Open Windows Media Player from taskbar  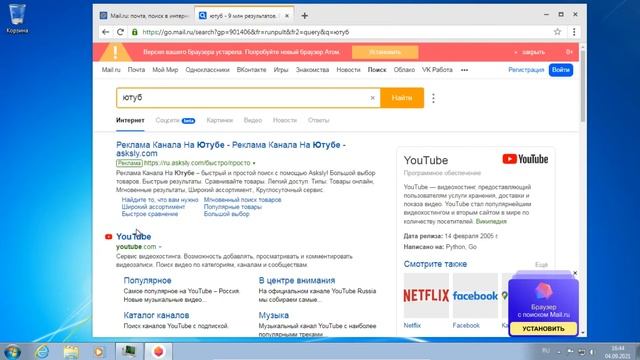click(98, 351)
